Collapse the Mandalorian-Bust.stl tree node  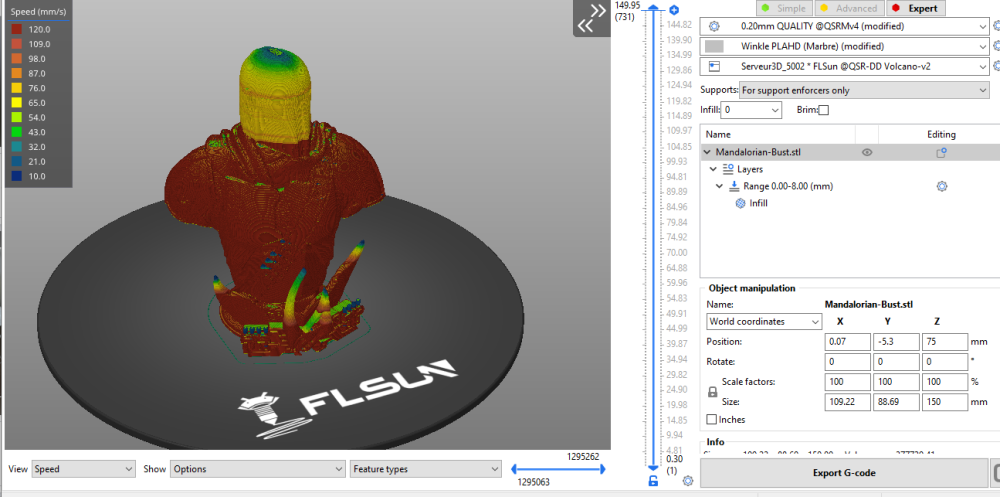pyautogui.click(x=707, y=152)
